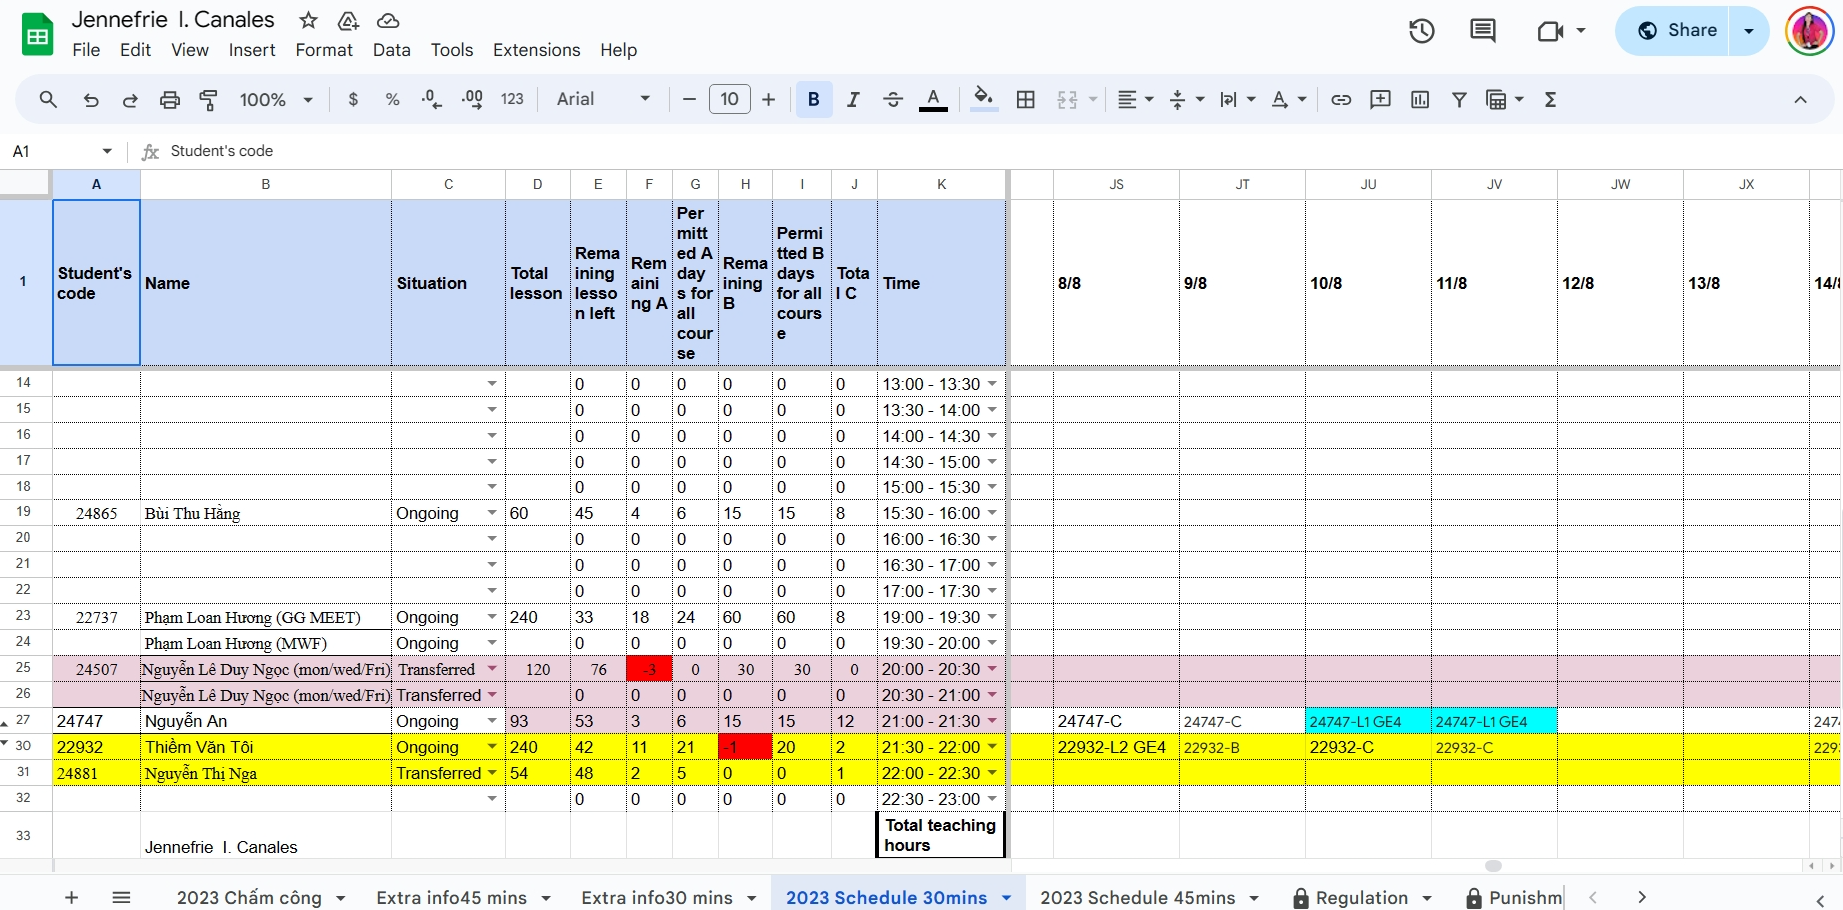Click the create filter funnel icon
This screenshot has height=910, width=1843.
1459,100
